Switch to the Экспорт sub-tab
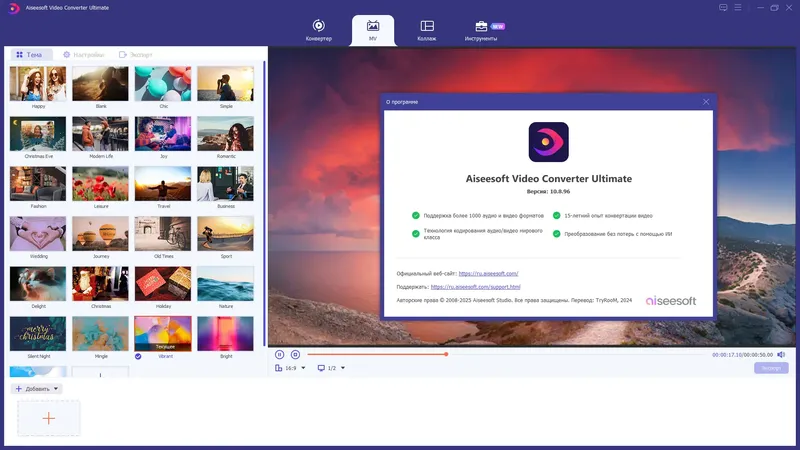This screenshot has width=800, height=450. 136,55
